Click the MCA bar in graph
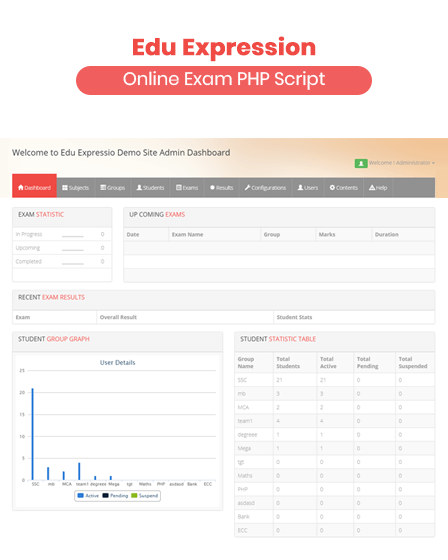 [64, 476]
